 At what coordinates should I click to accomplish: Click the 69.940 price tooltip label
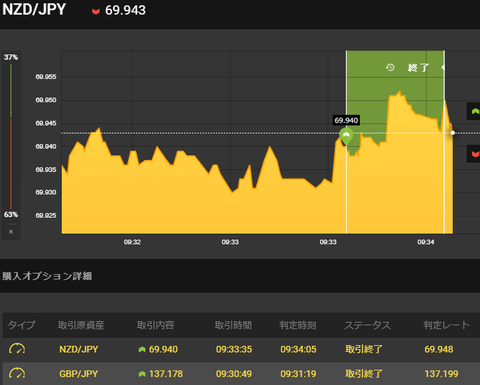pos(346,120)
